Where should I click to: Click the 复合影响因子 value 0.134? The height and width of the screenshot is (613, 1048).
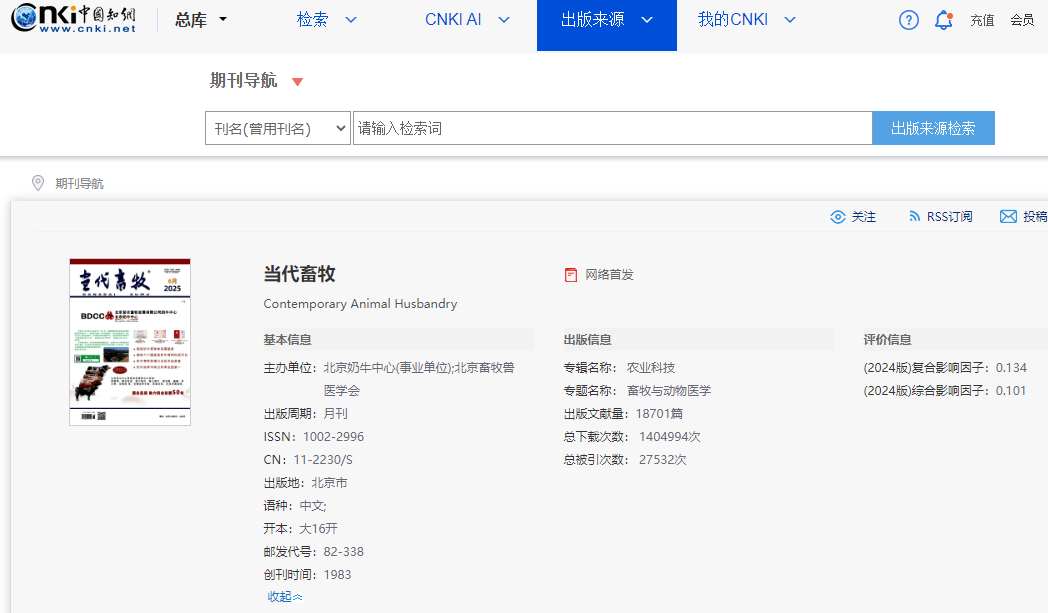tap(1011, 368)
